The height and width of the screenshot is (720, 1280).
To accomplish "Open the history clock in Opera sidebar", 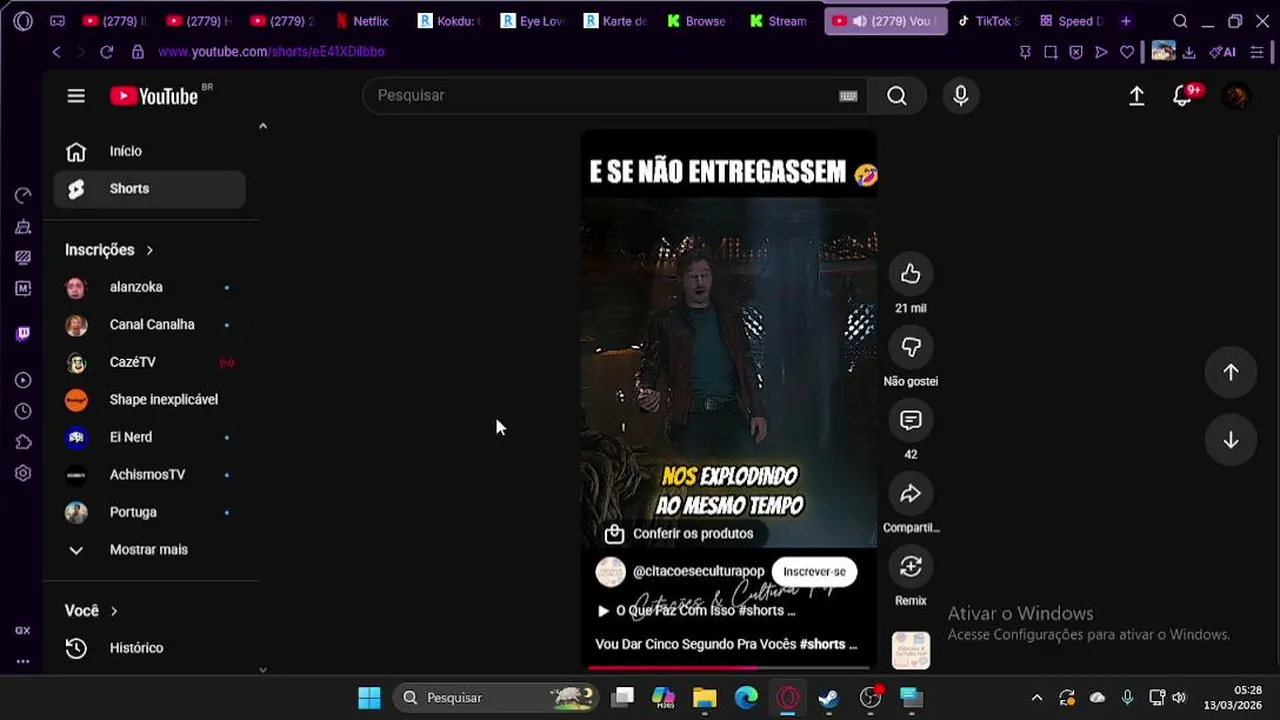I will pos(23,411).
